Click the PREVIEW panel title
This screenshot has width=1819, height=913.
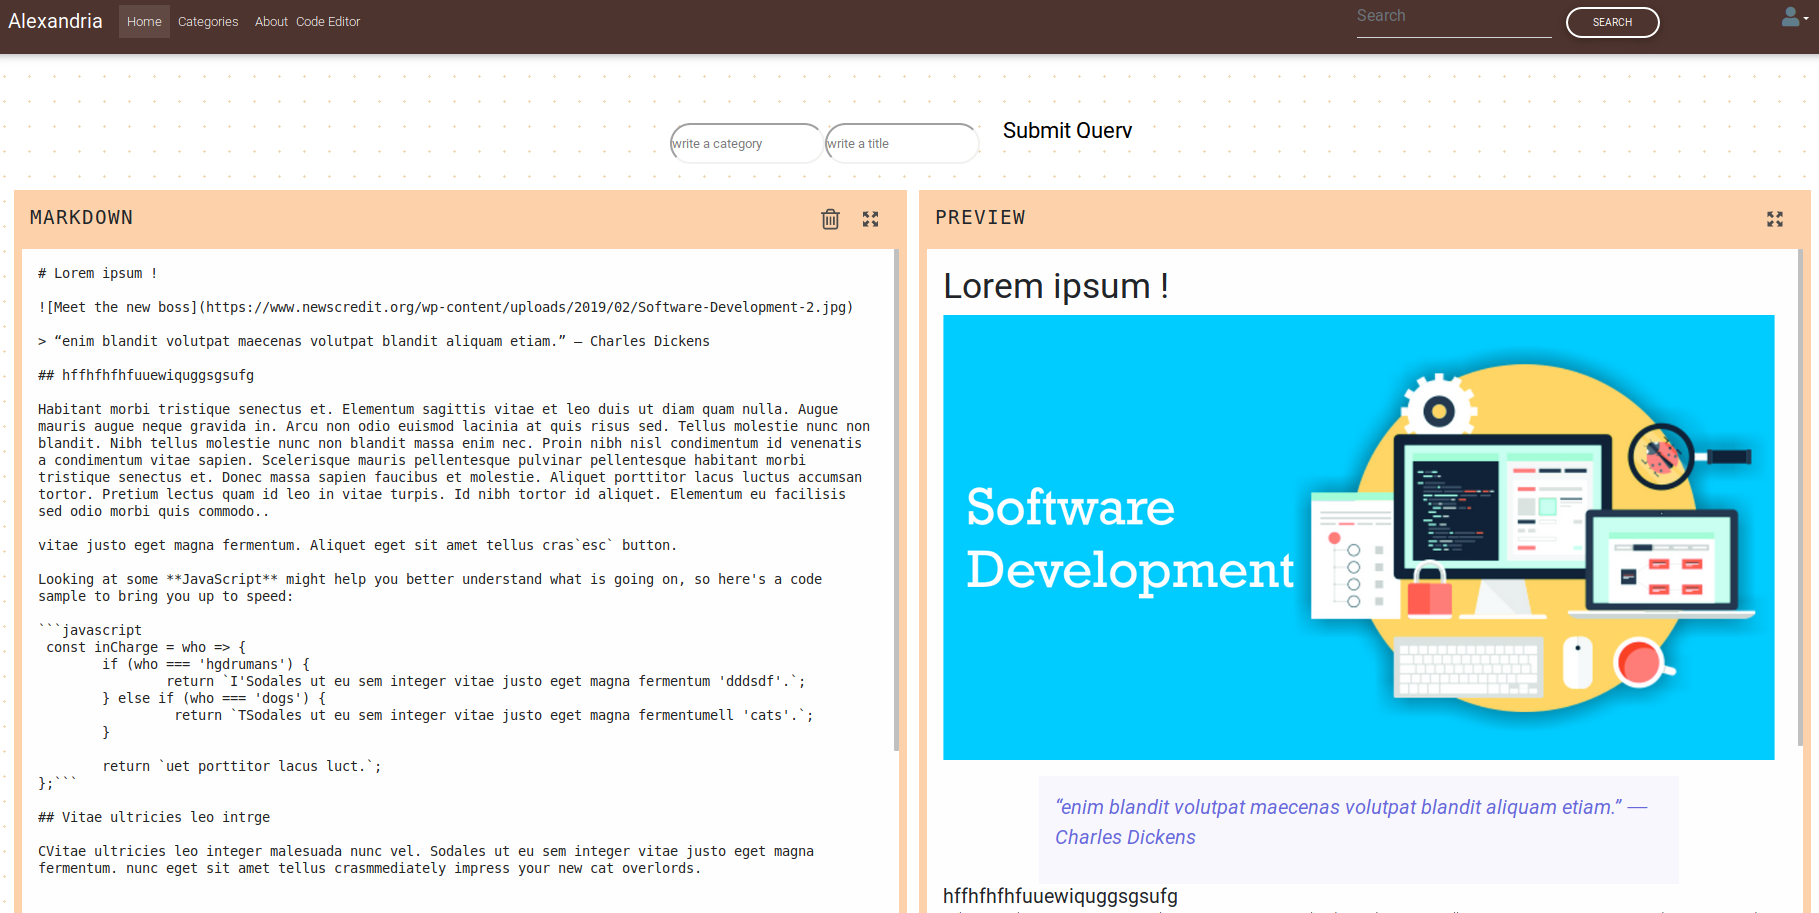pyautogui.click(x=980, y=217)
